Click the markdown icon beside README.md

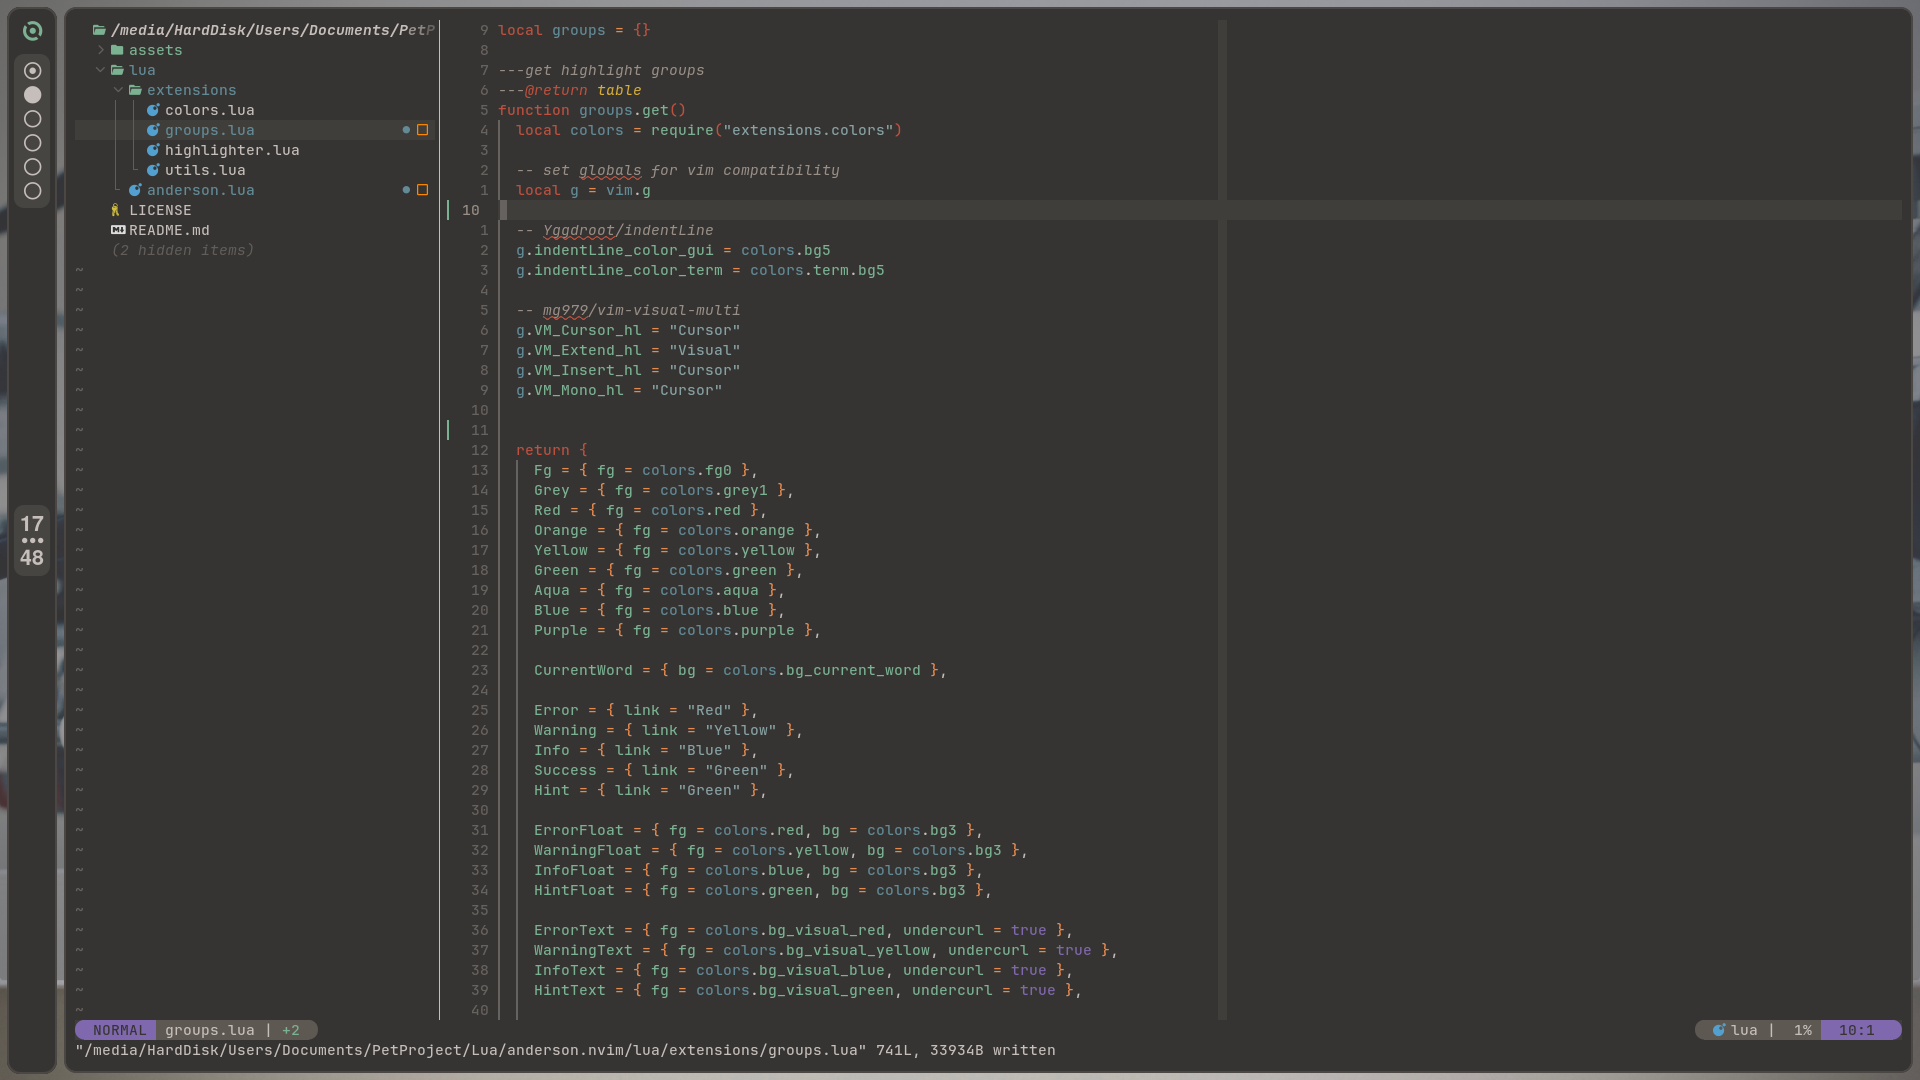(118, 230)
